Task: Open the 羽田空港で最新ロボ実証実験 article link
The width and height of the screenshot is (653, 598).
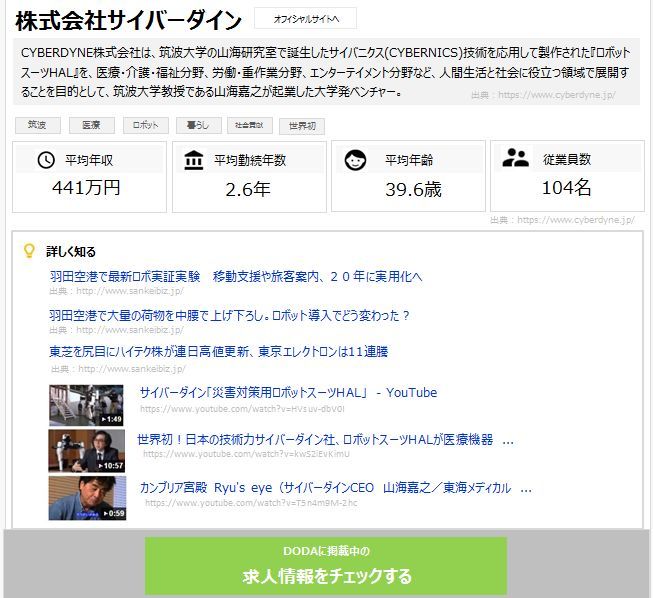Action: point(236,277)
